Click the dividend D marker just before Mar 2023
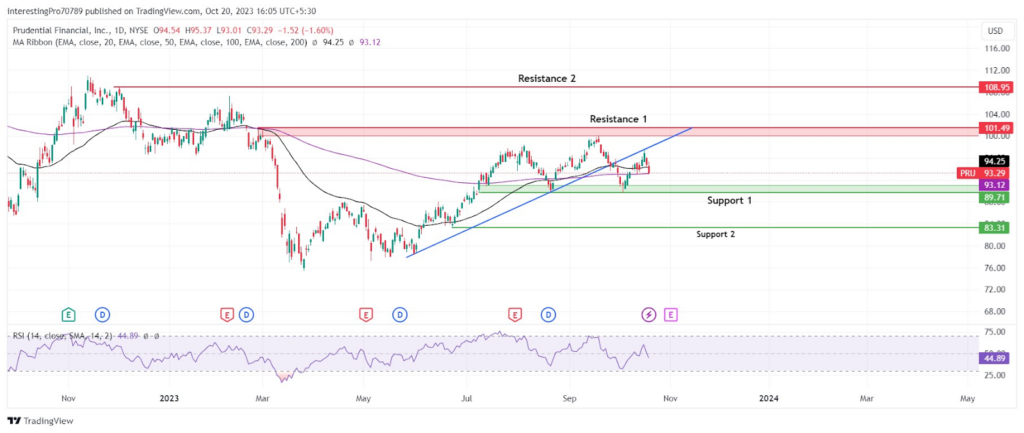This screenshot has width=1024, height=433. pyautogui.click(x=246, y=315)
